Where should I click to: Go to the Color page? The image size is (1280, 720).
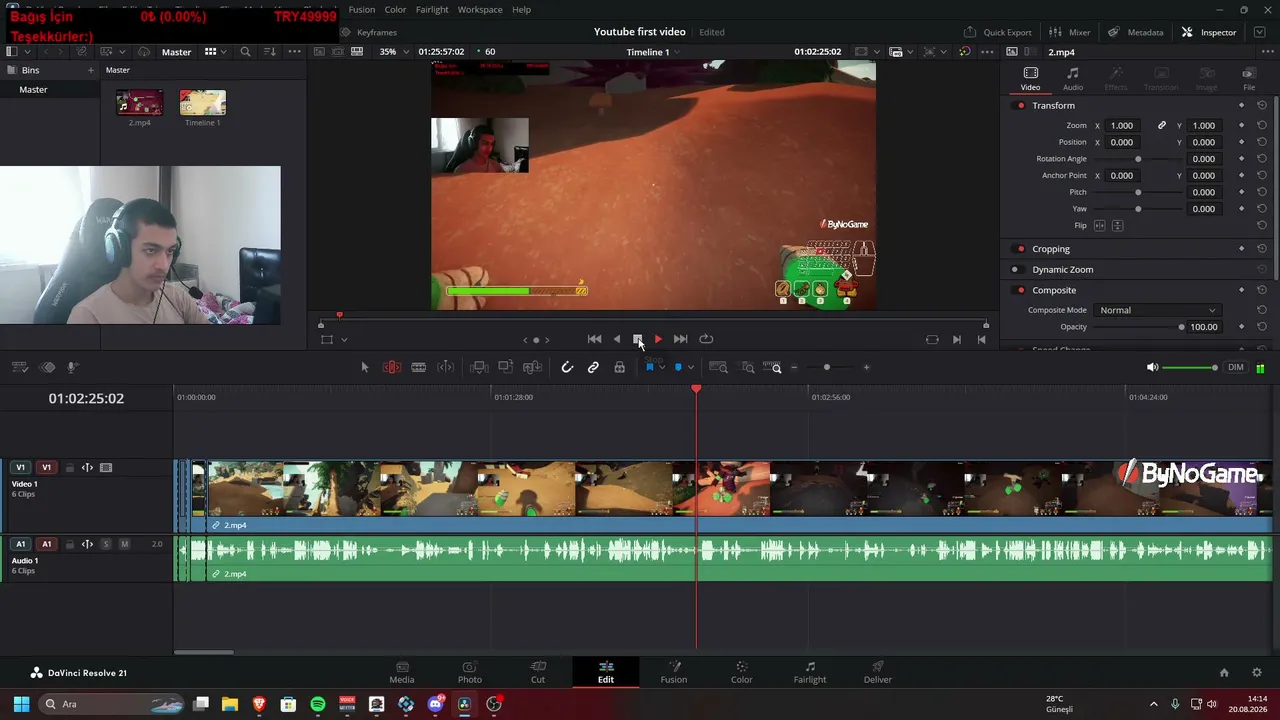click(x=741, y=672)
